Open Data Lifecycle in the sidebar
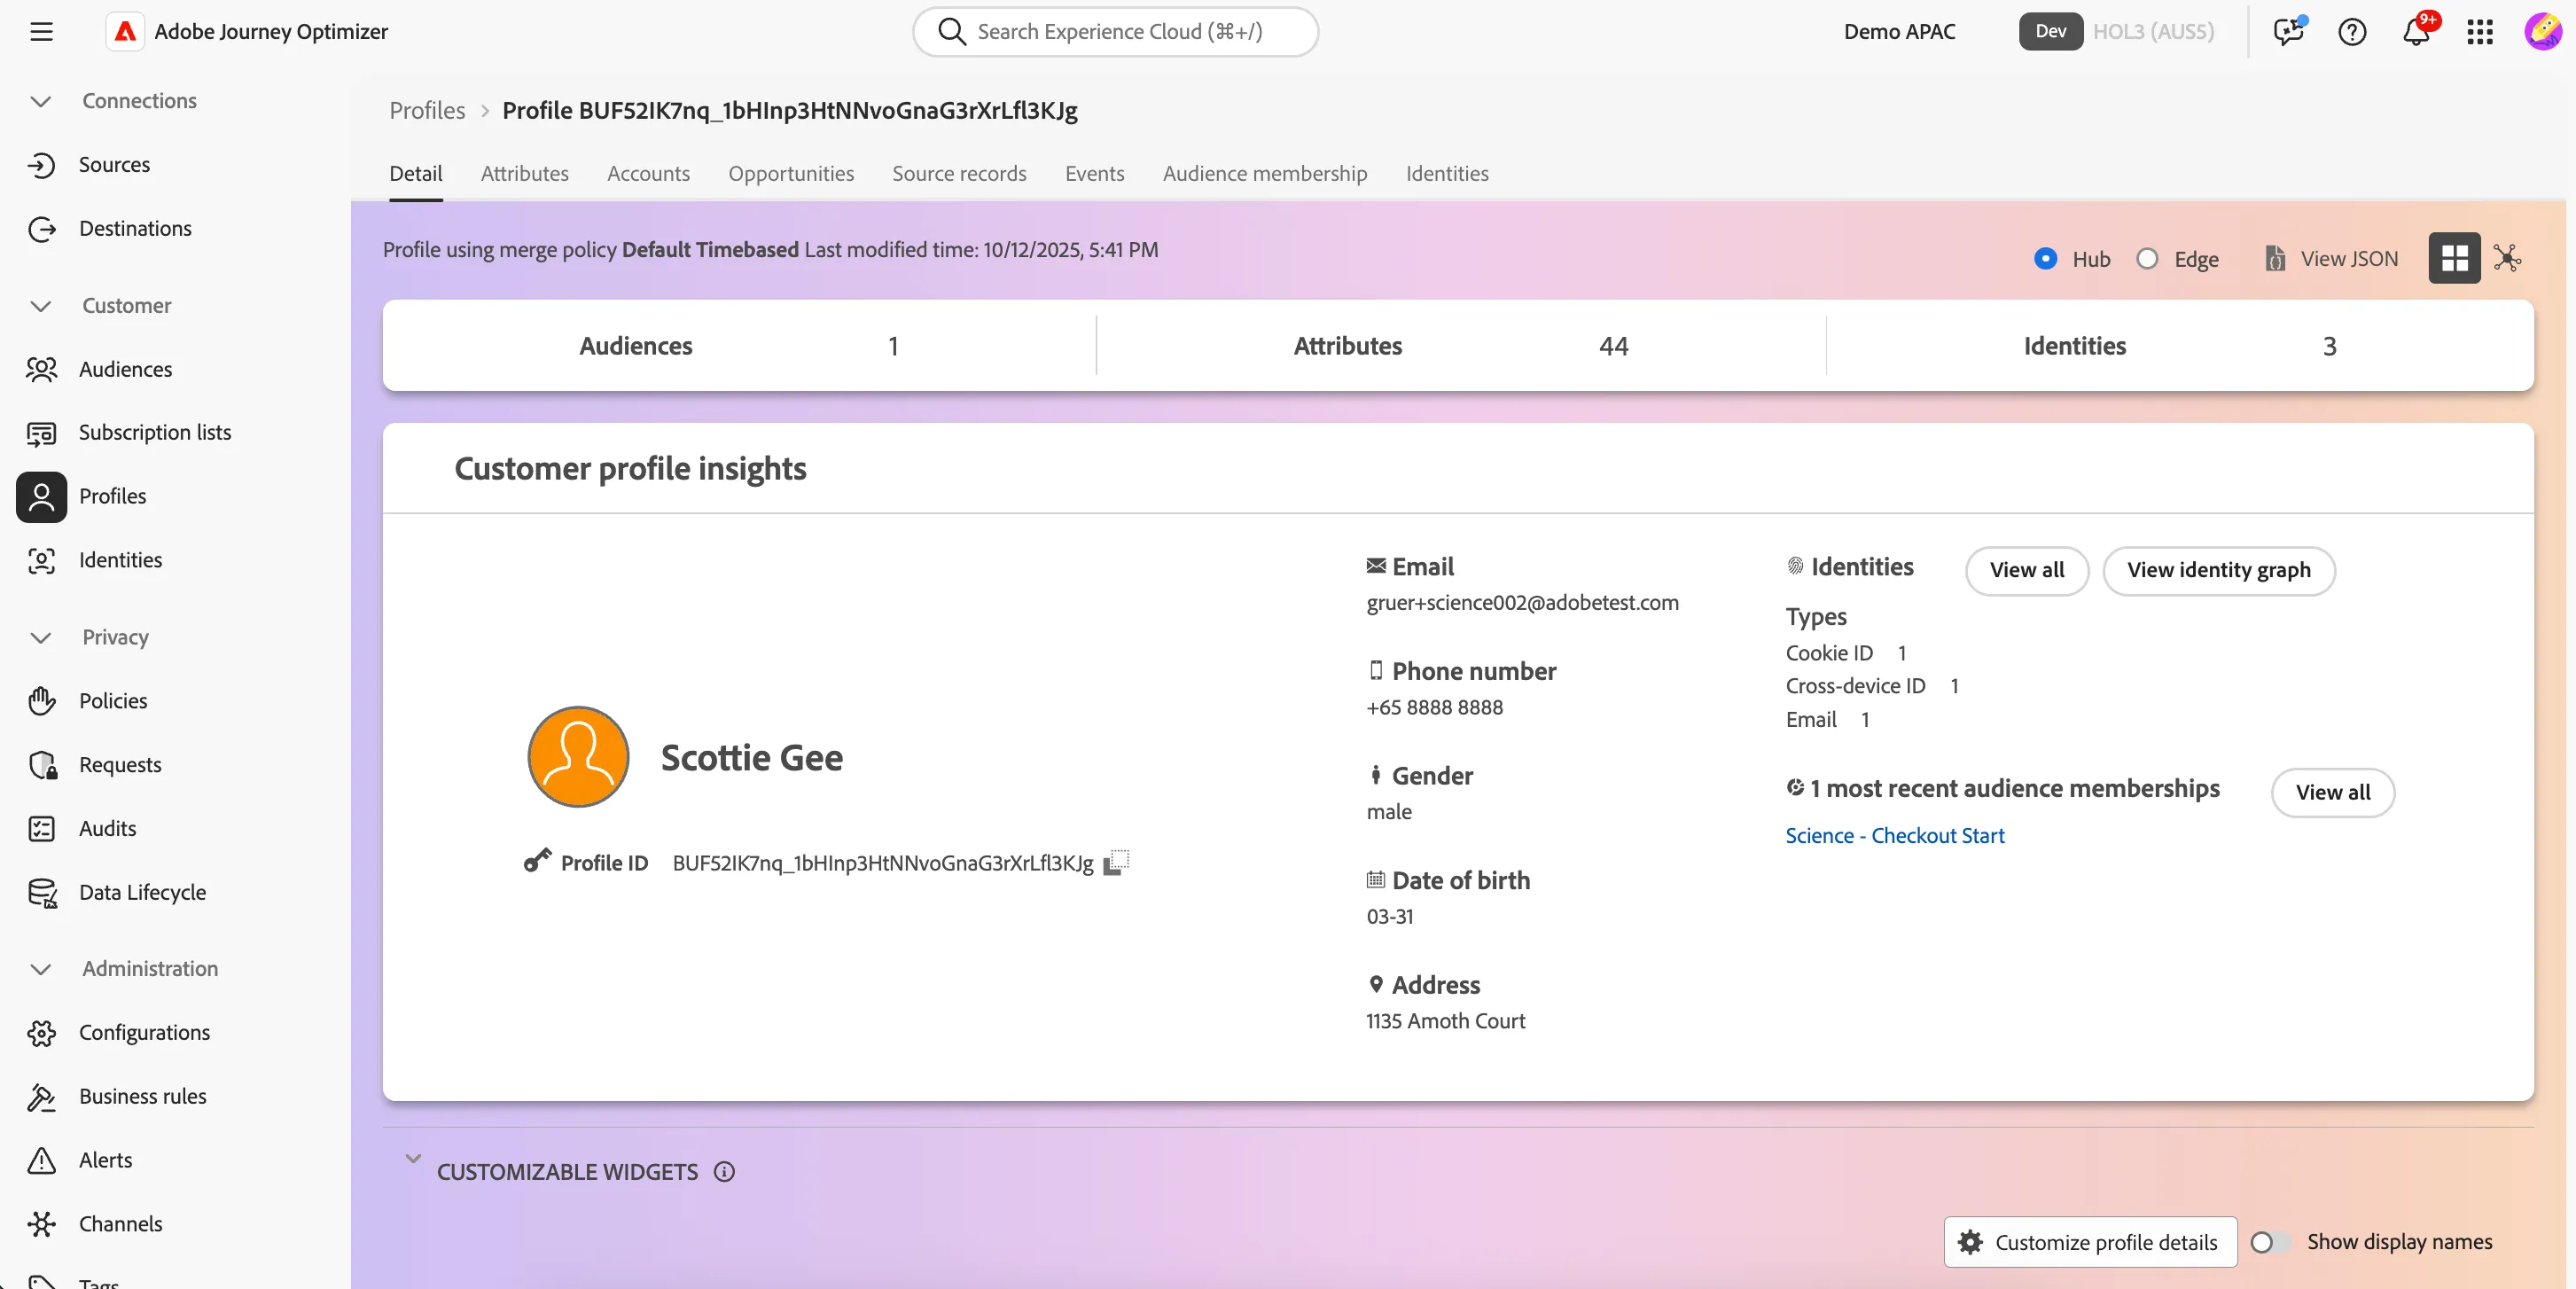 point(142,893)
